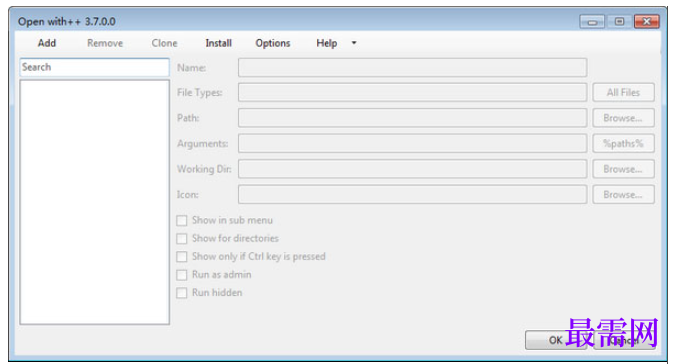Enable Show in sub menu

point(182,221)
